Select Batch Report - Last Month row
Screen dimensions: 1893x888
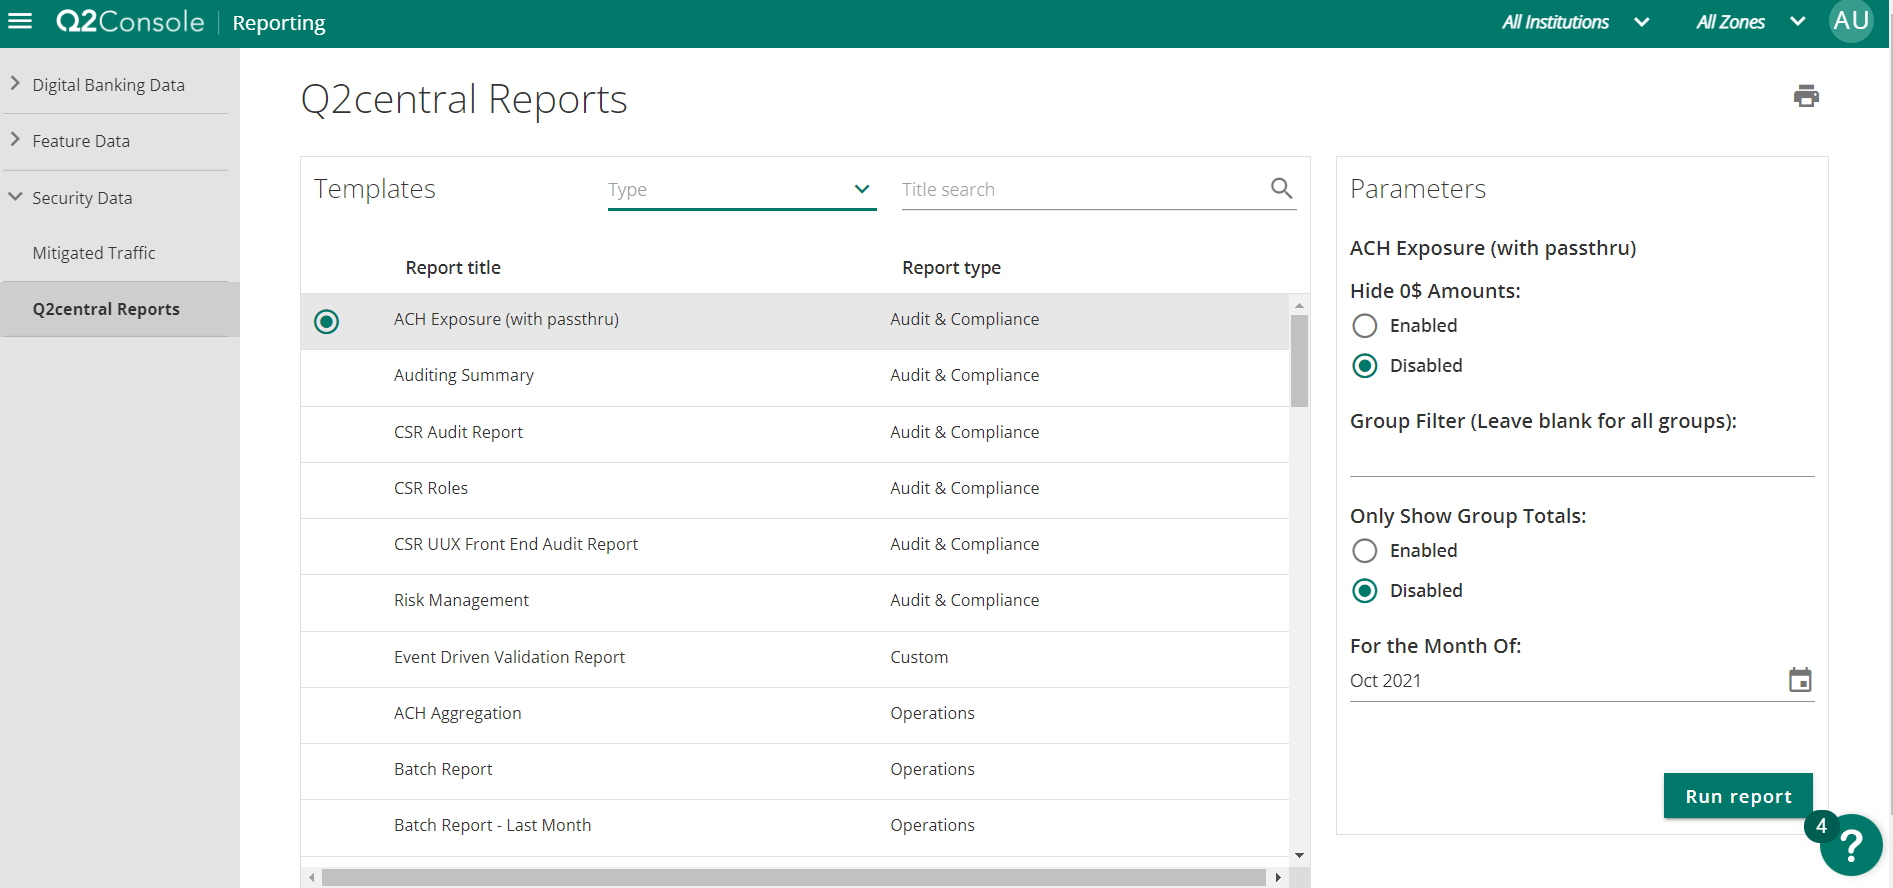pos(795,827)
